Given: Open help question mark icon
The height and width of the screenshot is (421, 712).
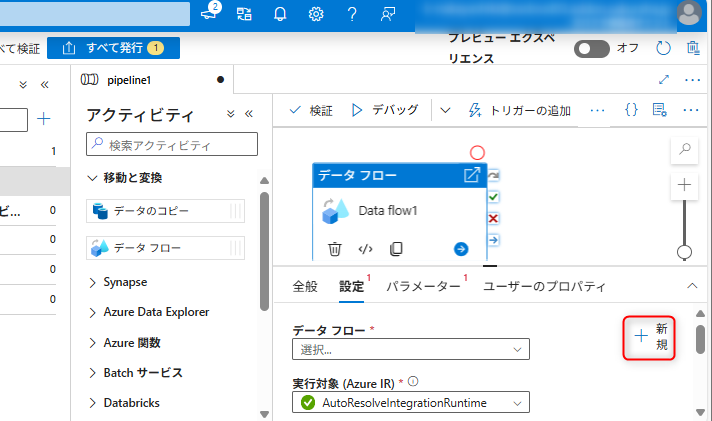Looking at the screenshot, I should (x=352, y=14).
